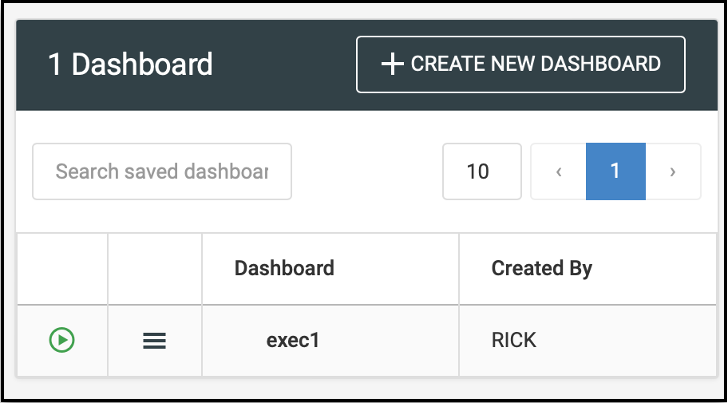This screenshot has height=403, width=727.
Task: Sort by the Dashboard column header
Action: [x=284, y=268]
